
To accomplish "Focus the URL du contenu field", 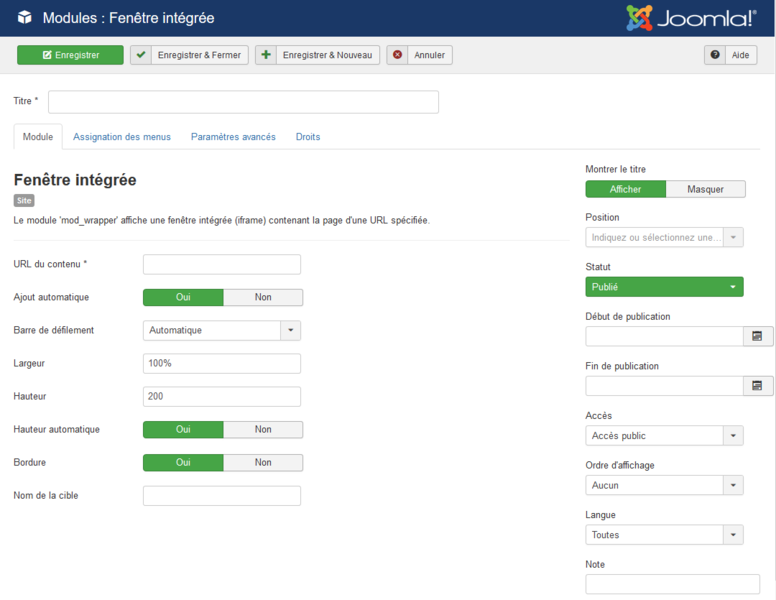I will [222, 264].
